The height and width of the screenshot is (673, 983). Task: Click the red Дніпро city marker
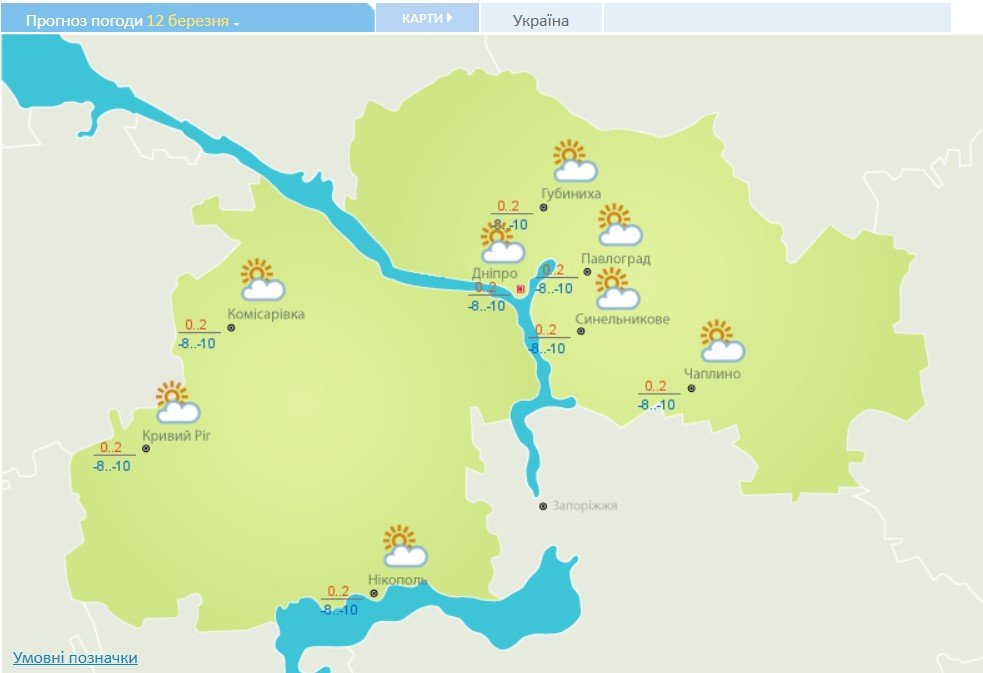click(520, 289)
